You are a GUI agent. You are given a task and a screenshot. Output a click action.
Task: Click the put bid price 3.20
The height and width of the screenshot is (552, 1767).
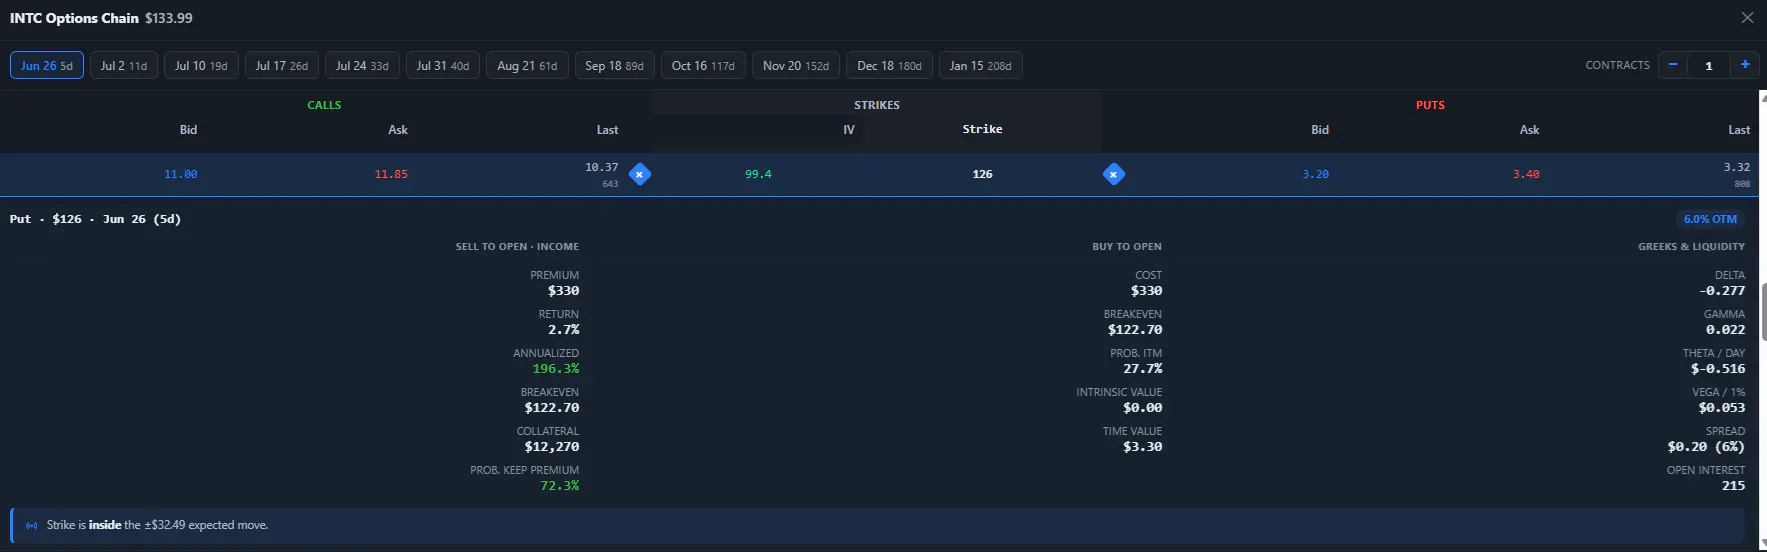1316,174
